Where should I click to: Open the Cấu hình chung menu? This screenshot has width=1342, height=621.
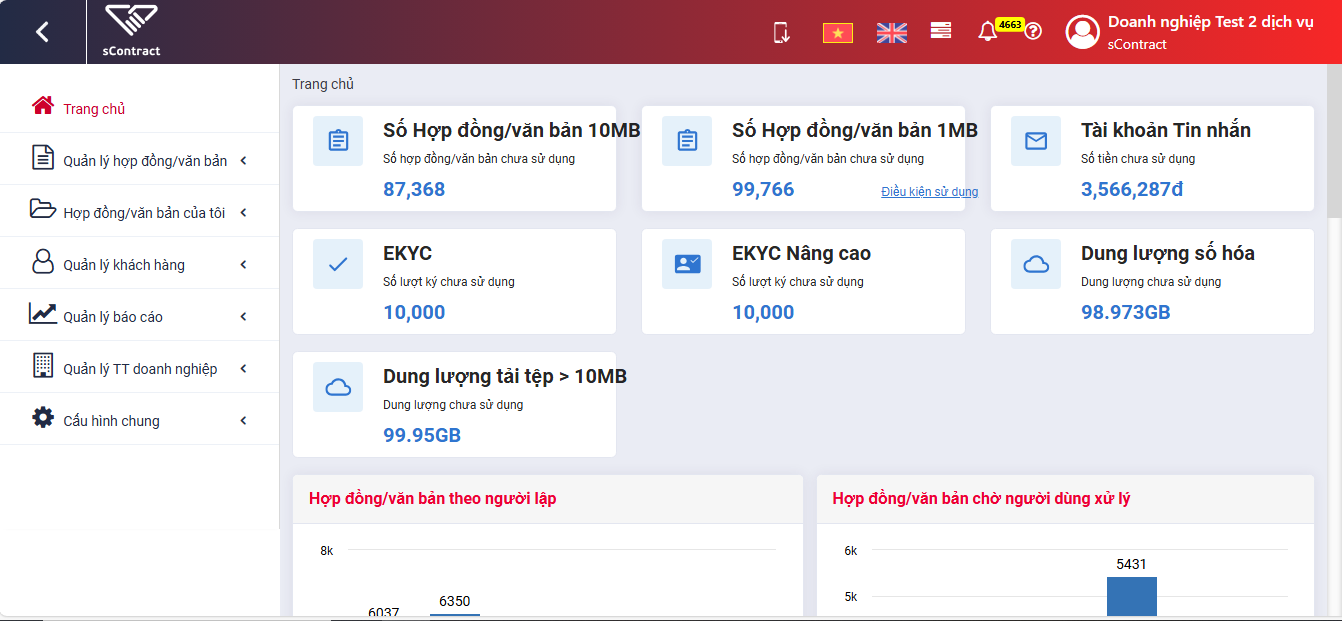139,420
